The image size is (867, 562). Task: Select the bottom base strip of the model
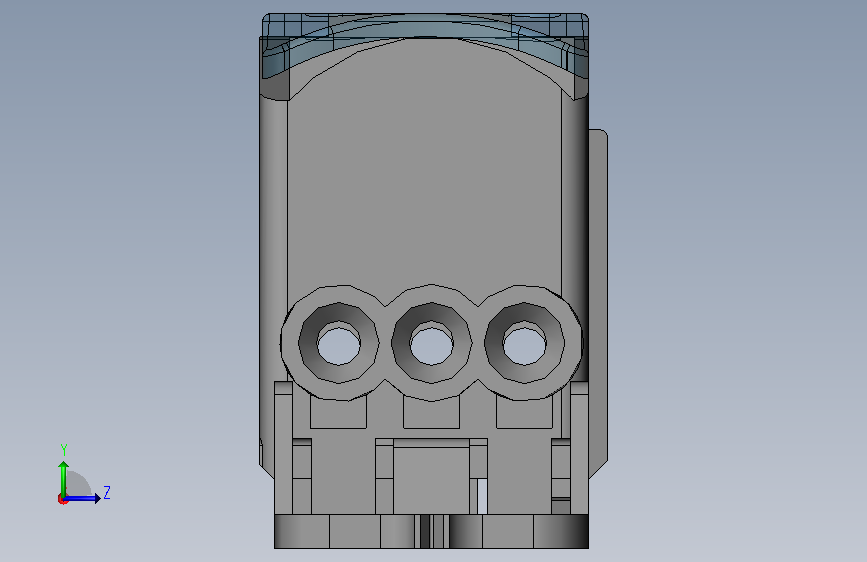(x=431, y=532)
